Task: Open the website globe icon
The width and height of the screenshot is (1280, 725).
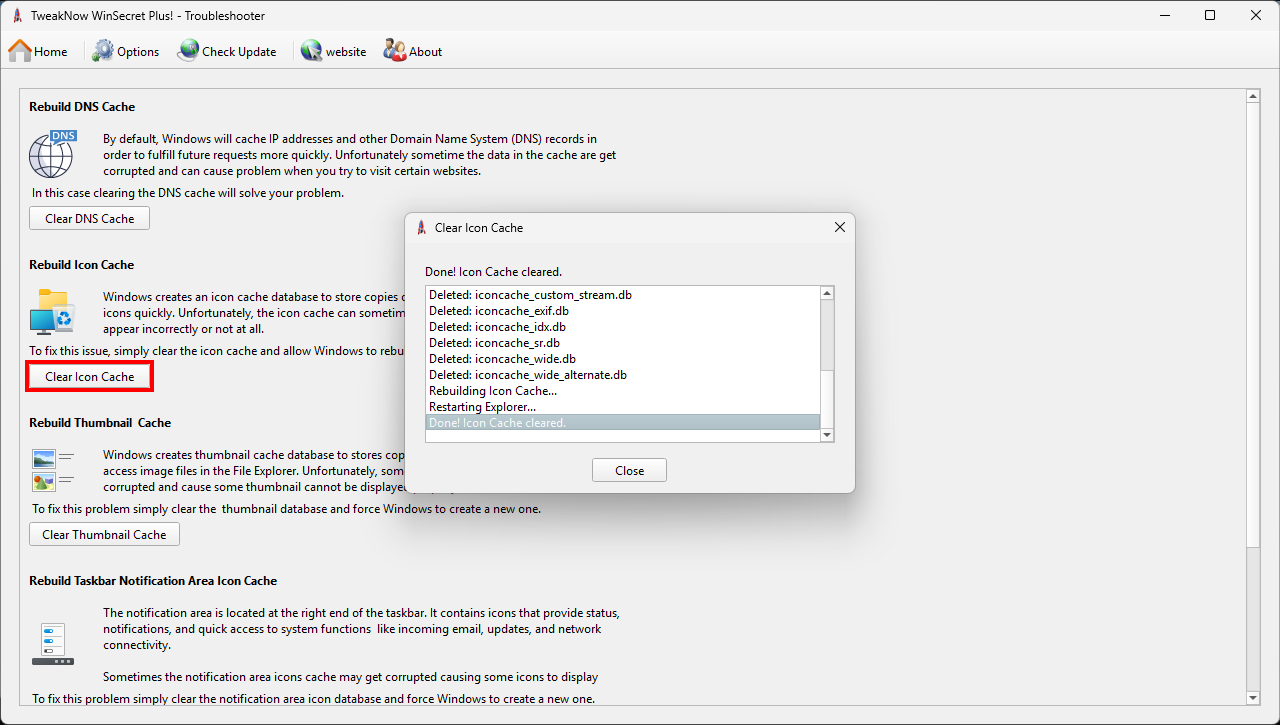Action: [311, 51]
